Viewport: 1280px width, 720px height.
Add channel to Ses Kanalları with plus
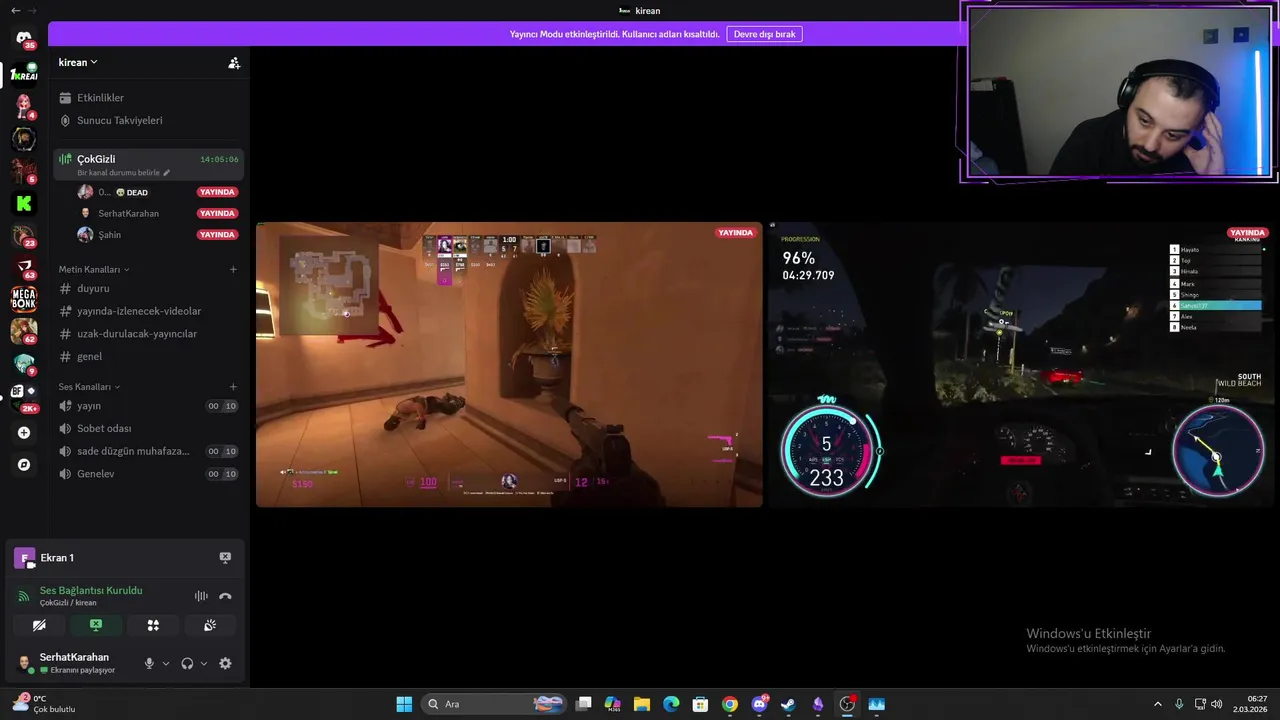click(x=233, y=387)
